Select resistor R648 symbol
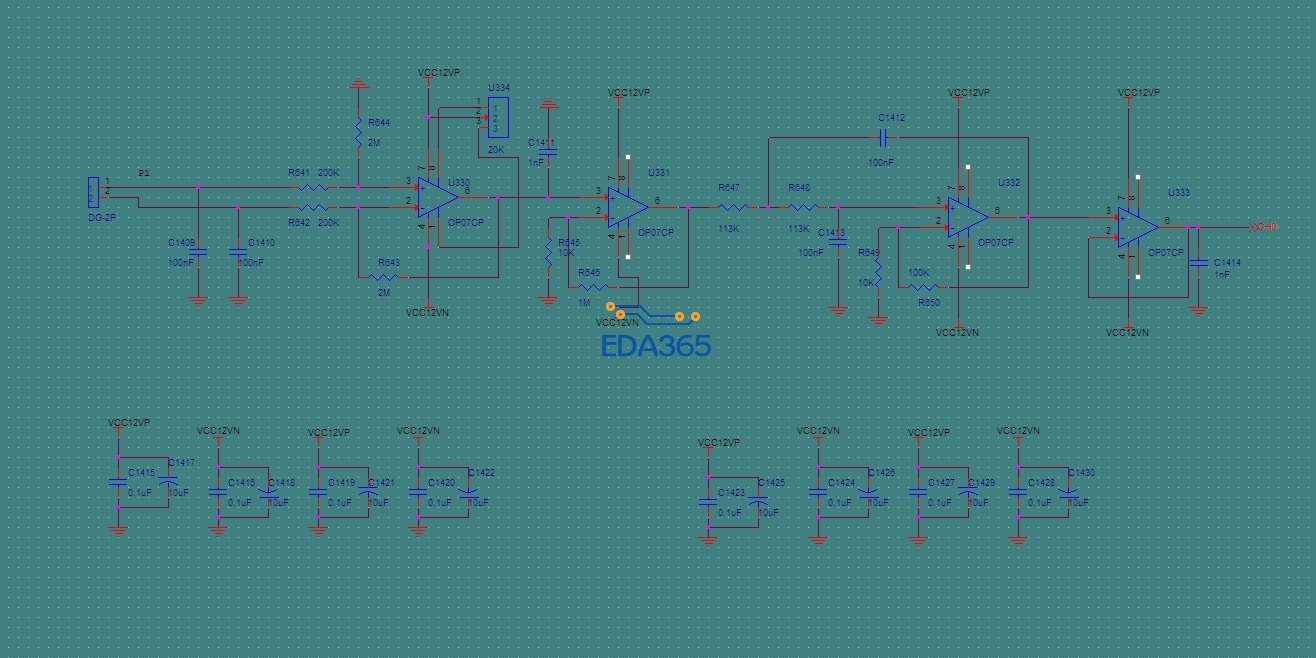The width and height of the screenshot is (1316, 658). pyautogui.click(x=803, y=207)
